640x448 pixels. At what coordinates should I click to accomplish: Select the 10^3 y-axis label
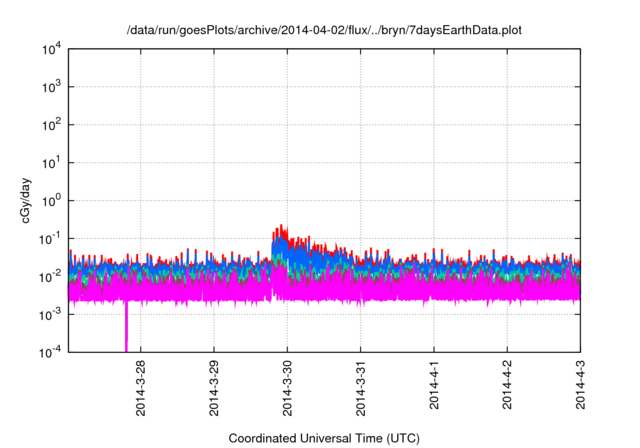[52, 87]
